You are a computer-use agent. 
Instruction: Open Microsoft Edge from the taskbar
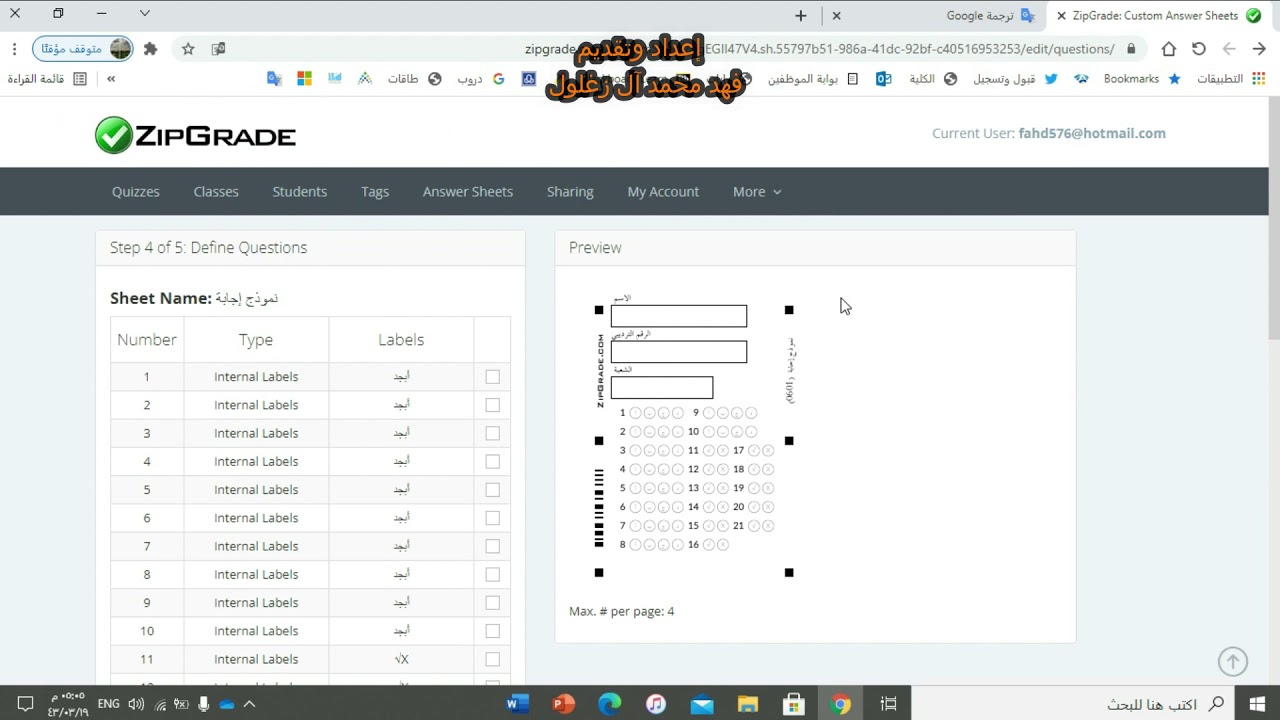pyautogui.click(x=609, y=704)
